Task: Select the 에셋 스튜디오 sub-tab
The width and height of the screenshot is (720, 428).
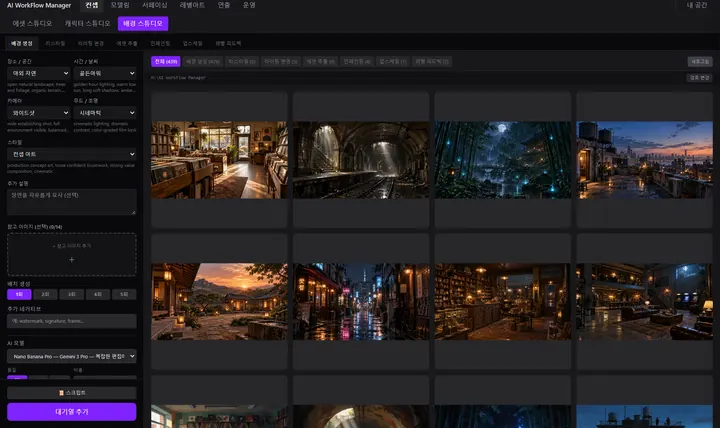Action: click(x=32, y=23)
